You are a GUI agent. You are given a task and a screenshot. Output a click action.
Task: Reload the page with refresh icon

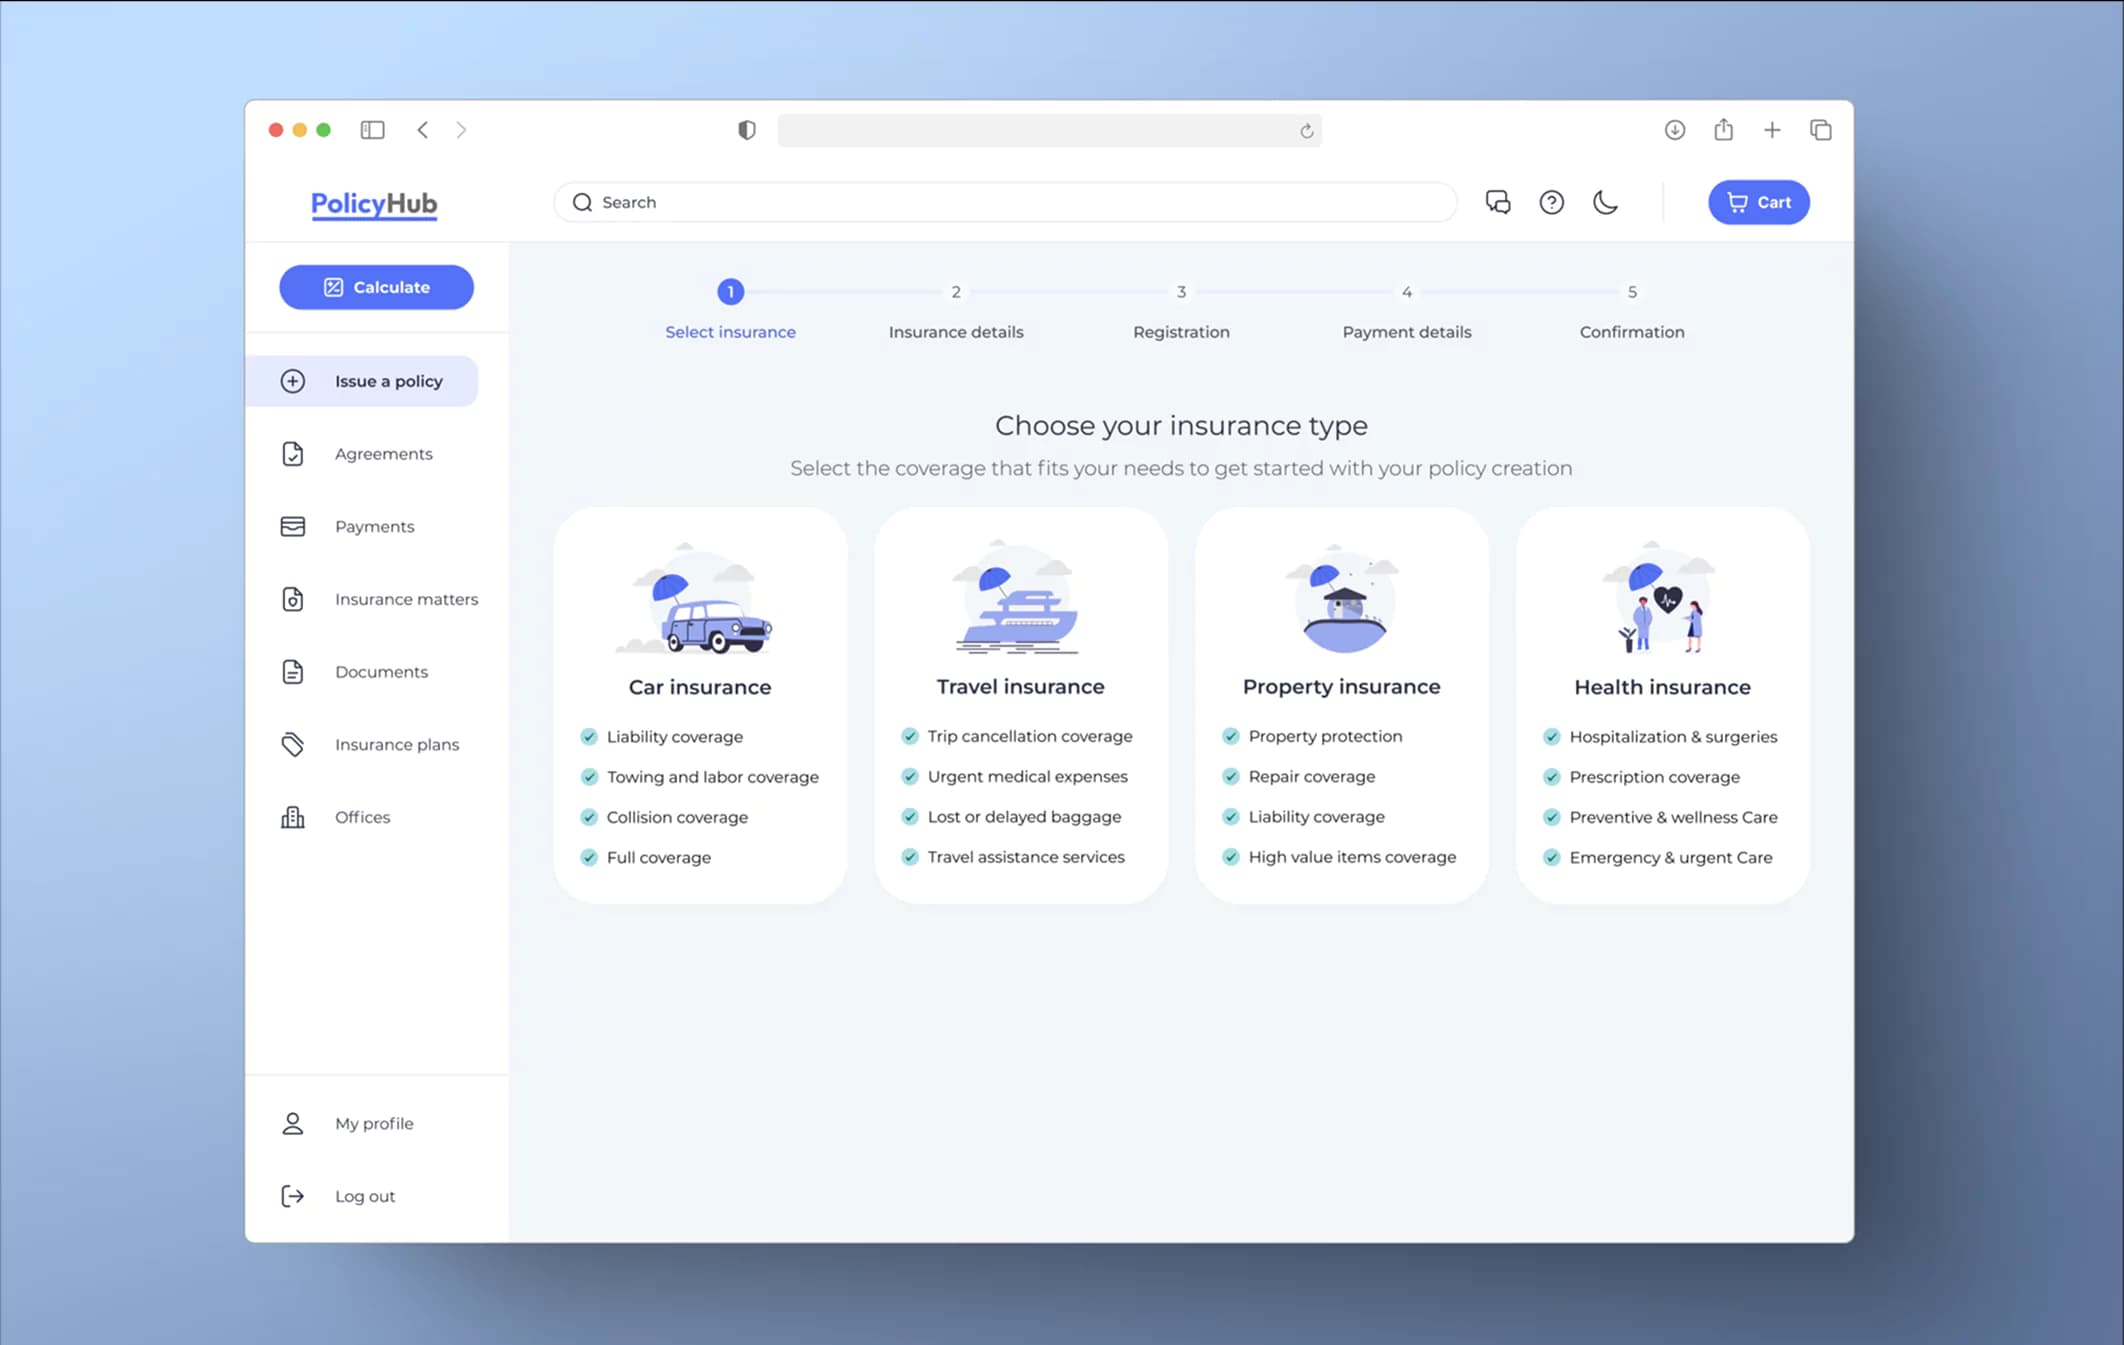[x=1306, y=131]
